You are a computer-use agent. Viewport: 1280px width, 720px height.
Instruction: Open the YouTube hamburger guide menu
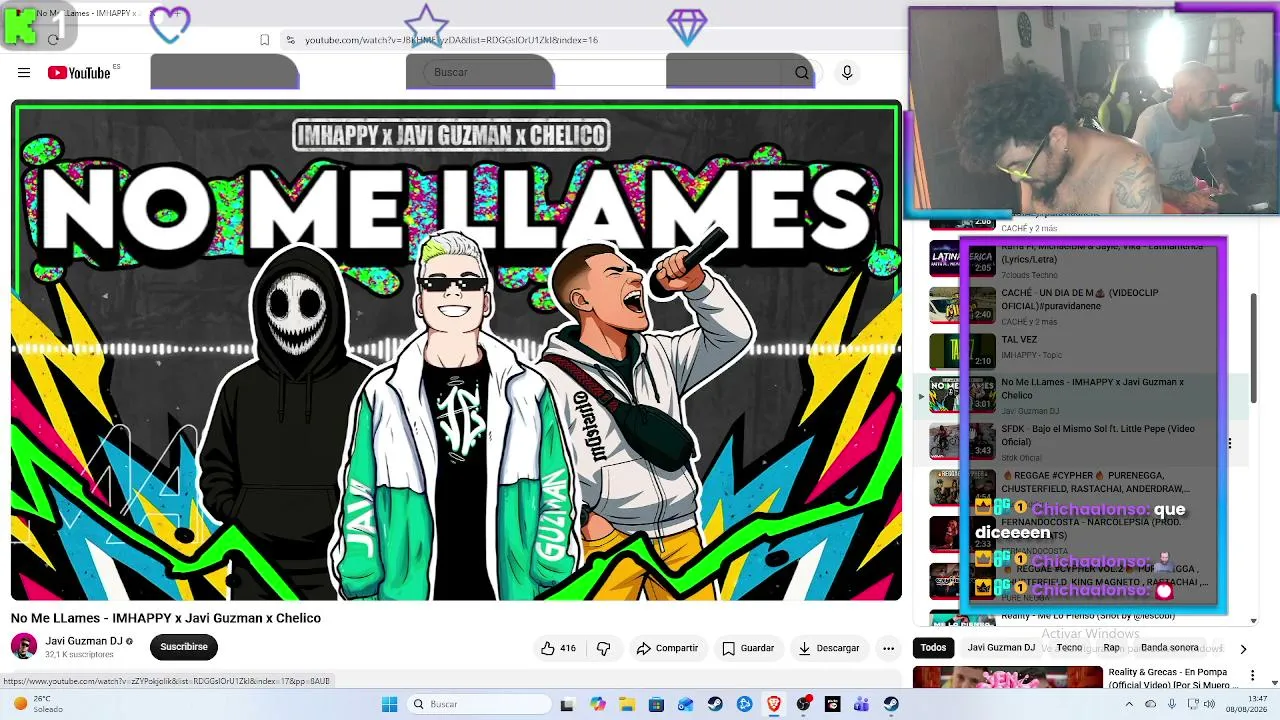24,72
